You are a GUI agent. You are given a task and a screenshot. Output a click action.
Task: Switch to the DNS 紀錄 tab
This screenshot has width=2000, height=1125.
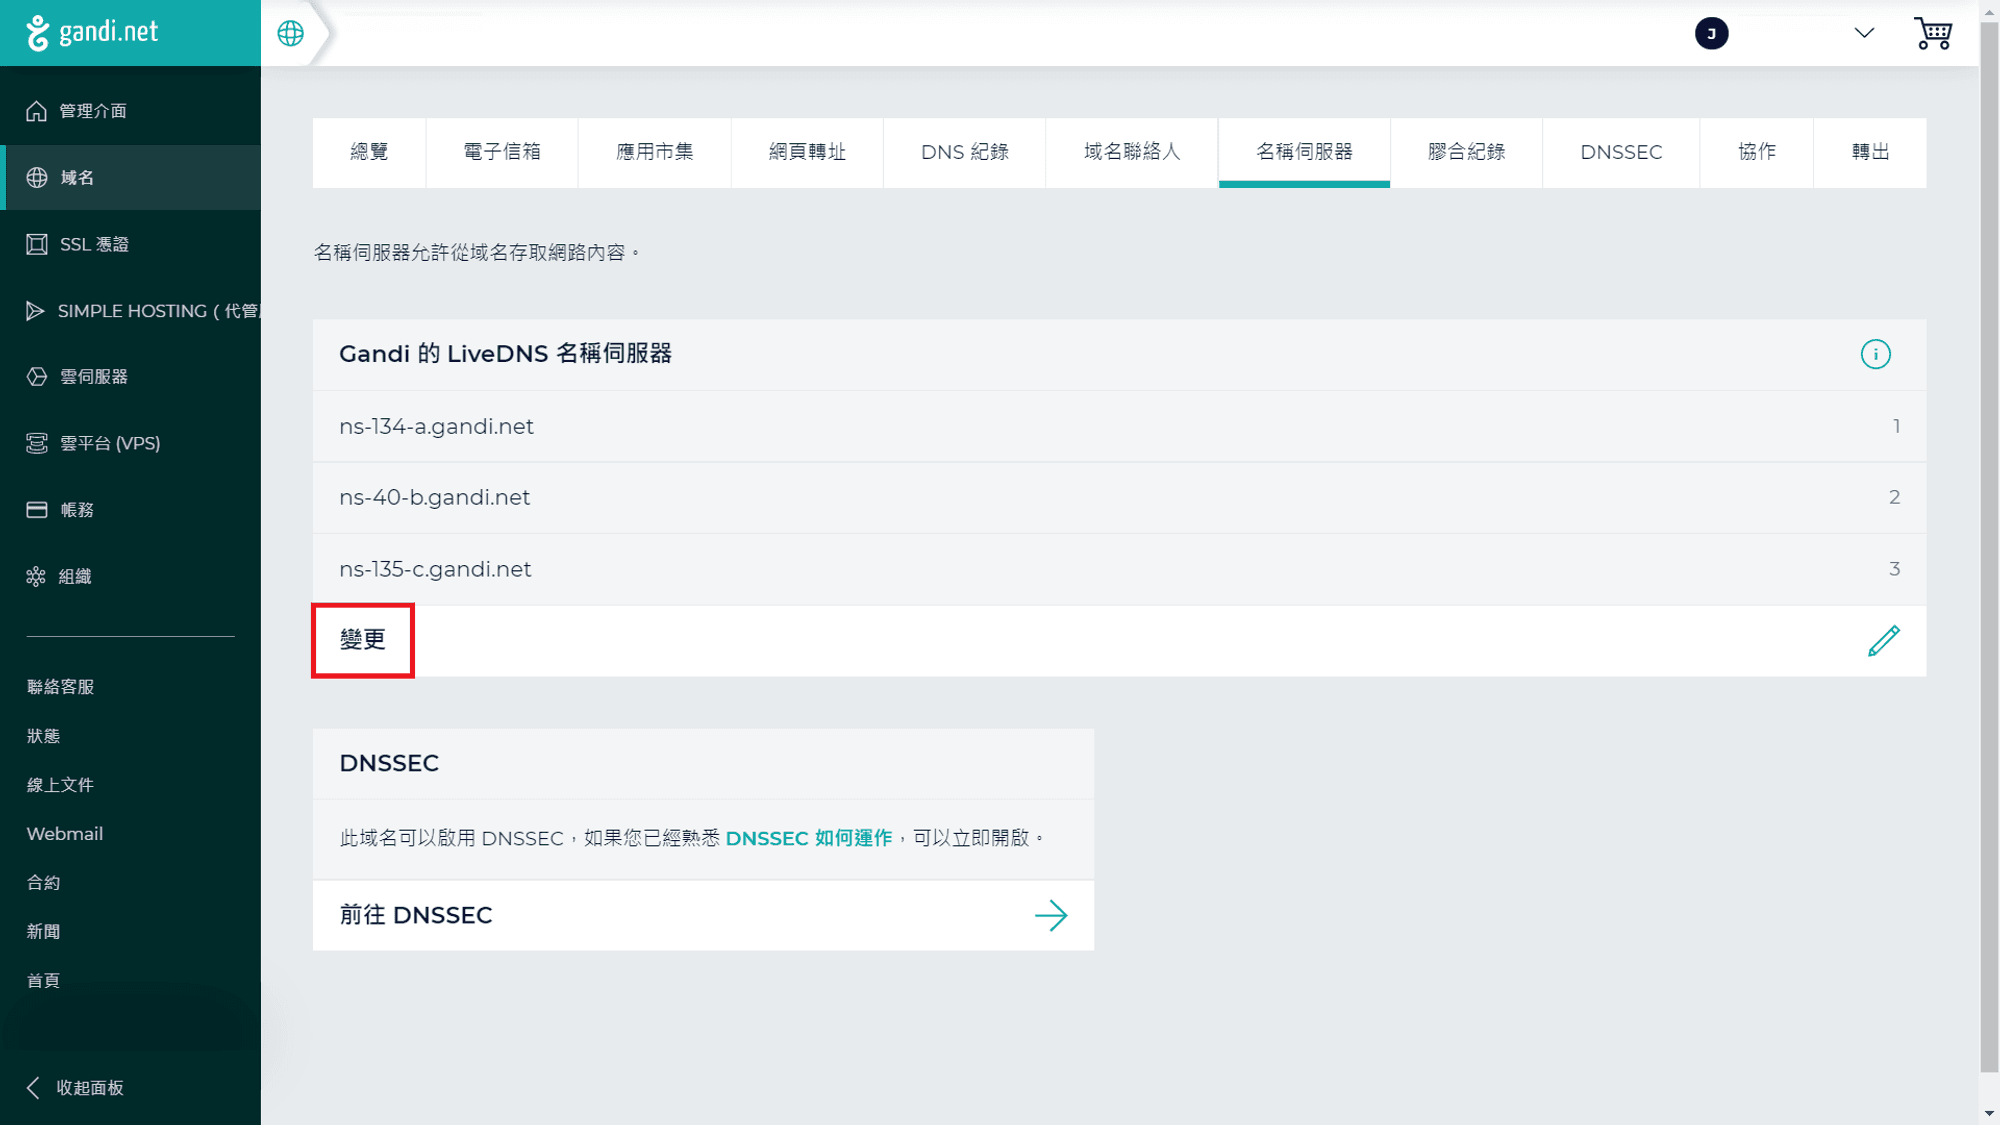tap(965, 152)
